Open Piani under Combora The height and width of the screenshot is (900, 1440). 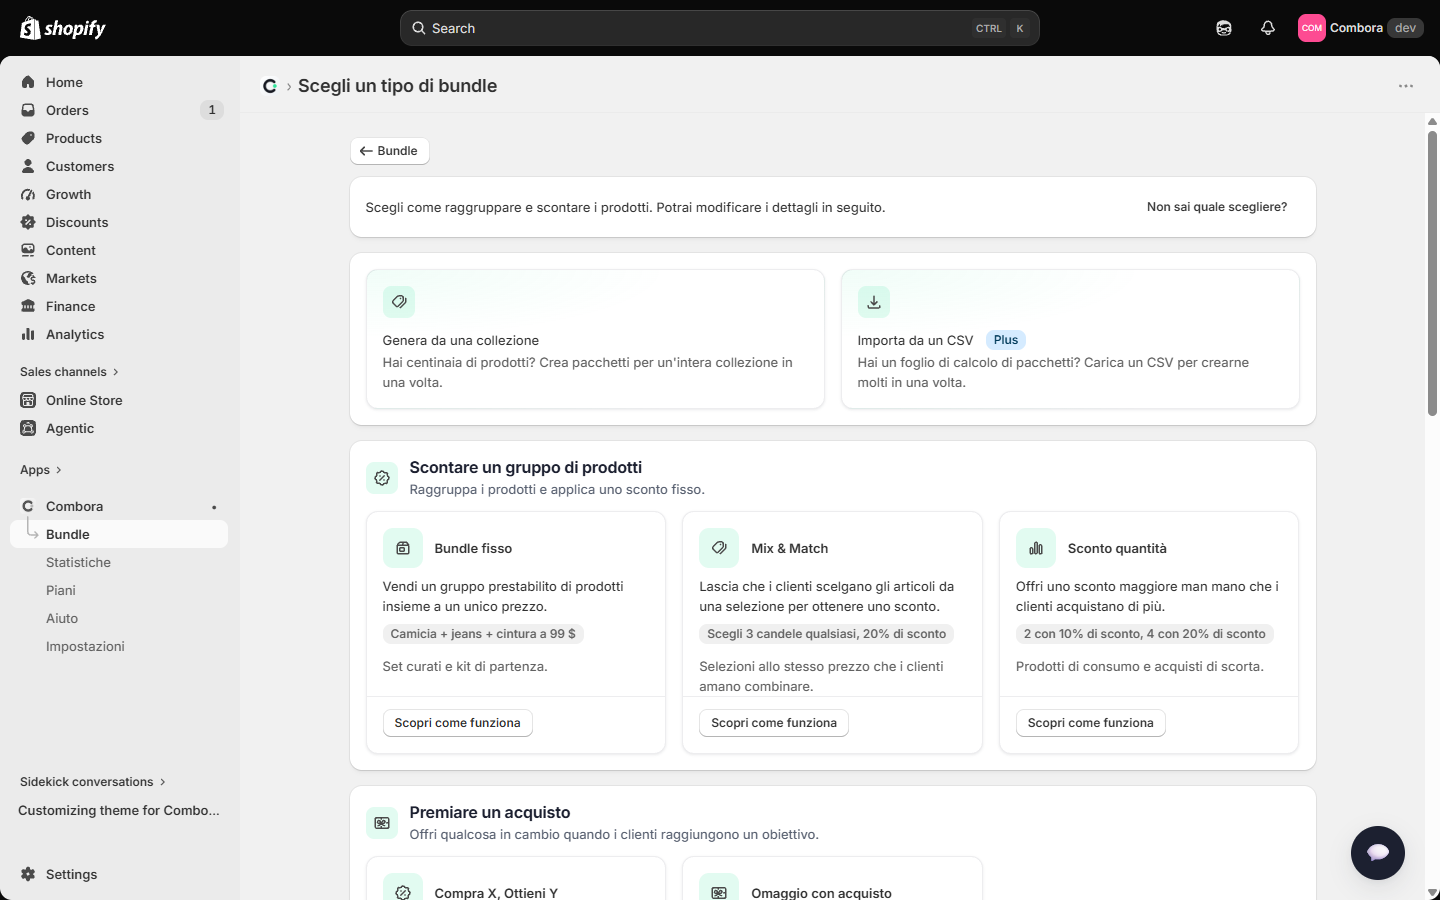click(120, 590)
